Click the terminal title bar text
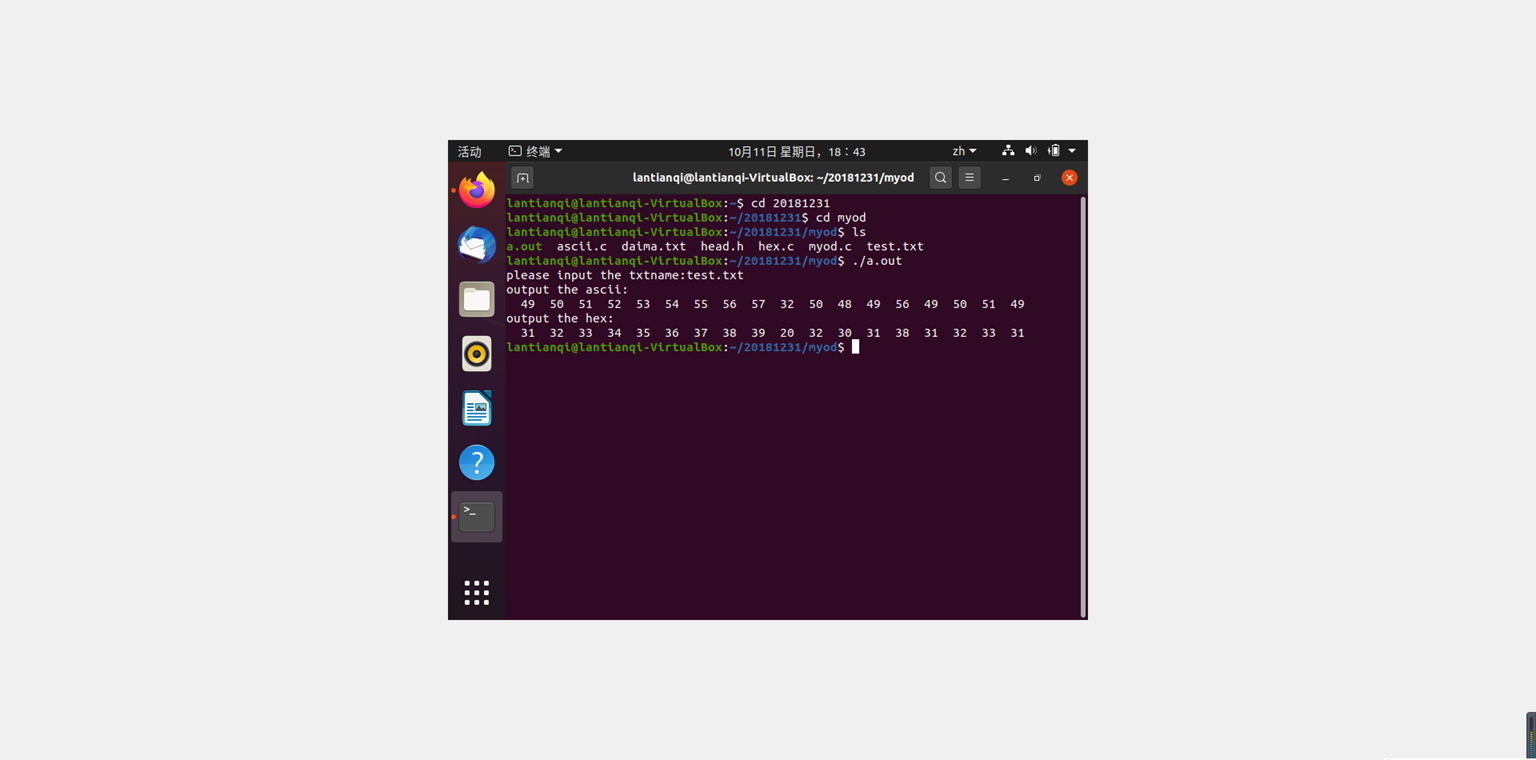The height and width of the screenshot is (760, 1536). coord(773,178)
